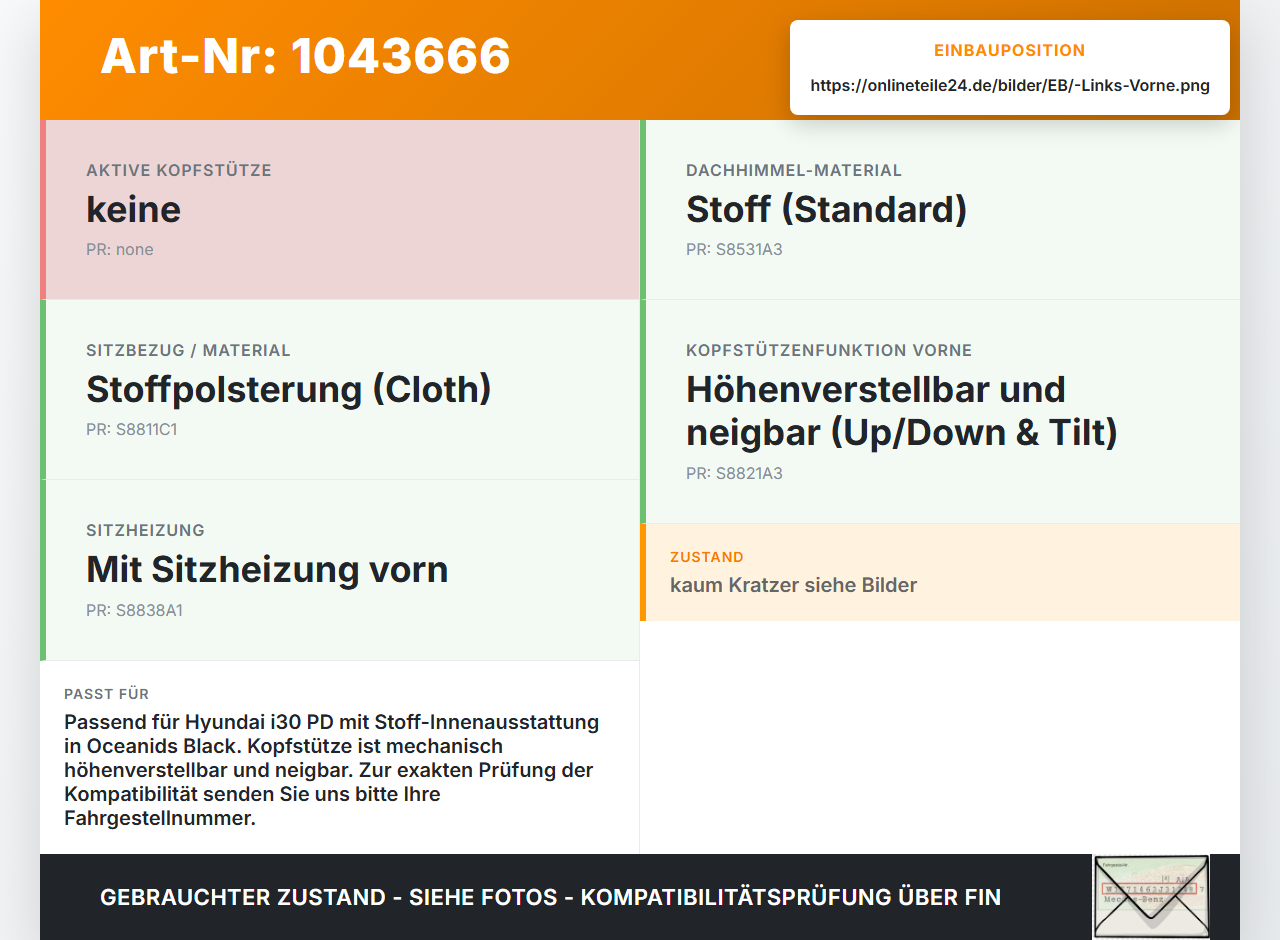Click the 'keine' value text
Image resolution: width=1280 pixels, height=940 pixels.
click(x=133, y=209)
